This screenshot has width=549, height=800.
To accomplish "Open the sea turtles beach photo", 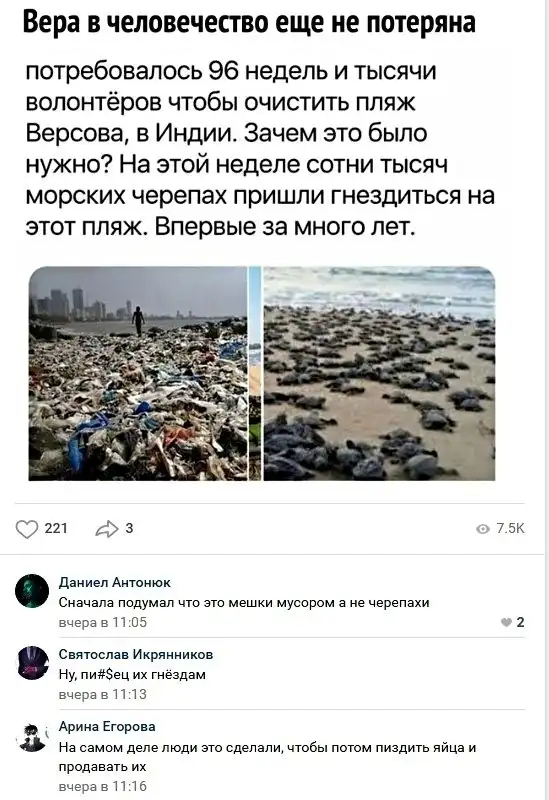I will pyautogui.click(x=379, y=373).
